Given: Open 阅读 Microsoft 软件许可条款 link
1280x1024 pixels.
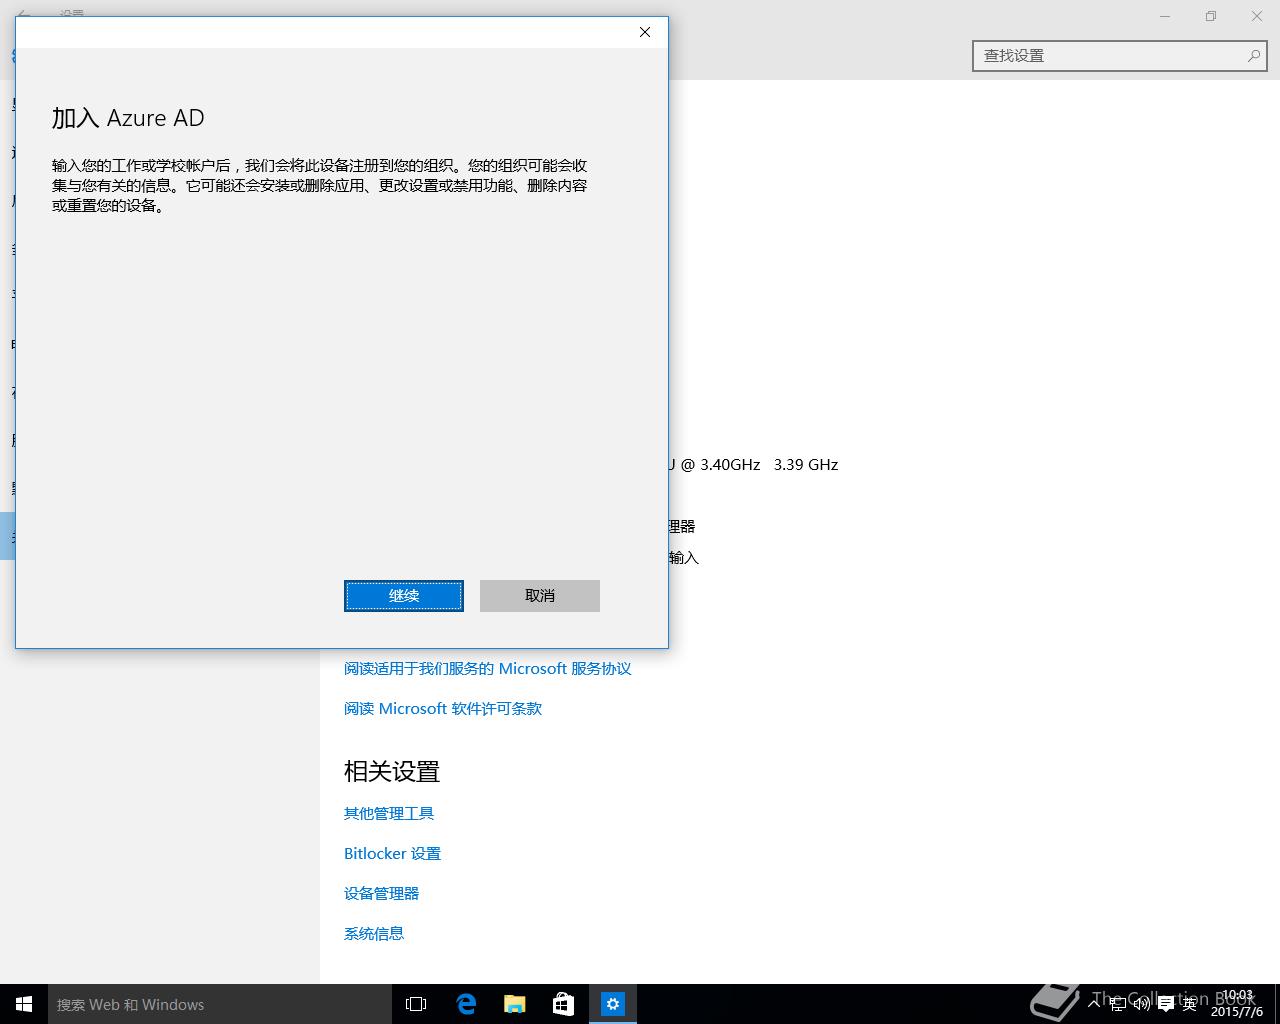Looking at the screenshot, I should [x=443, y=708].
